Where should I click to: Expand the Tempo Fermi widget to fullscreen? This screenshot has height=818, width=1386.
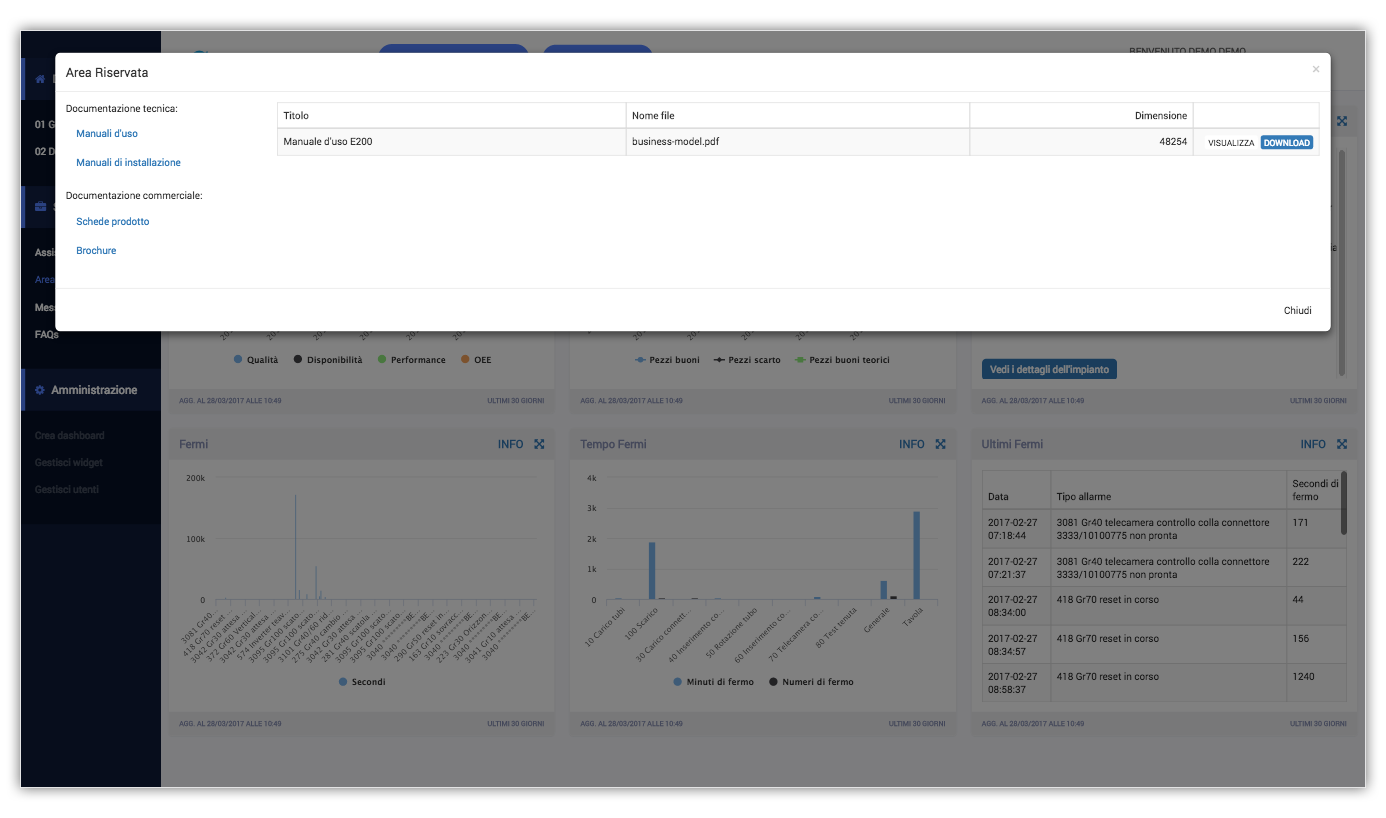(940, 444)
